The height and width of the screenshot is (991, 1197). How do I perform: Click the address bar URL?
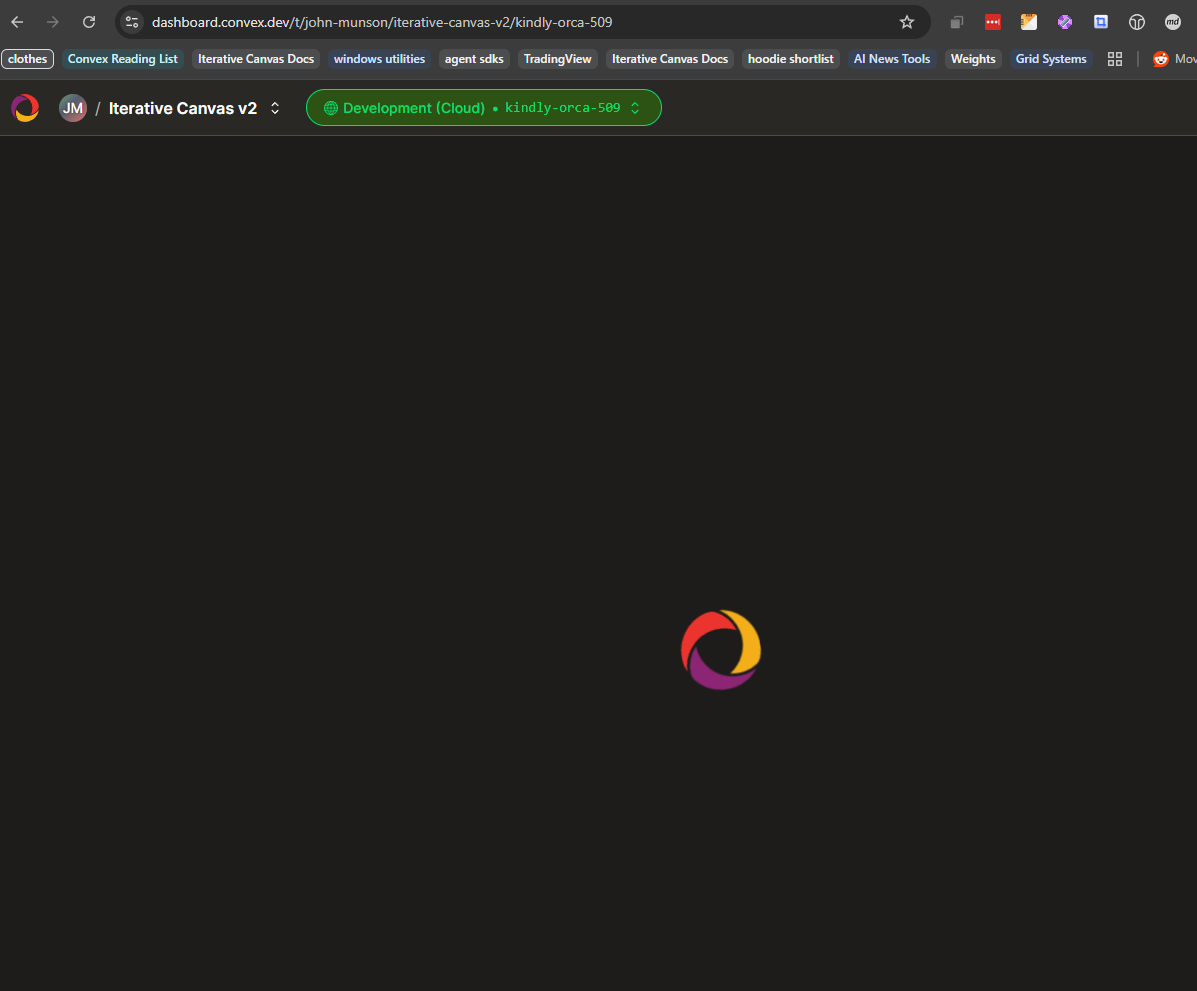click(x=382, y=22)
